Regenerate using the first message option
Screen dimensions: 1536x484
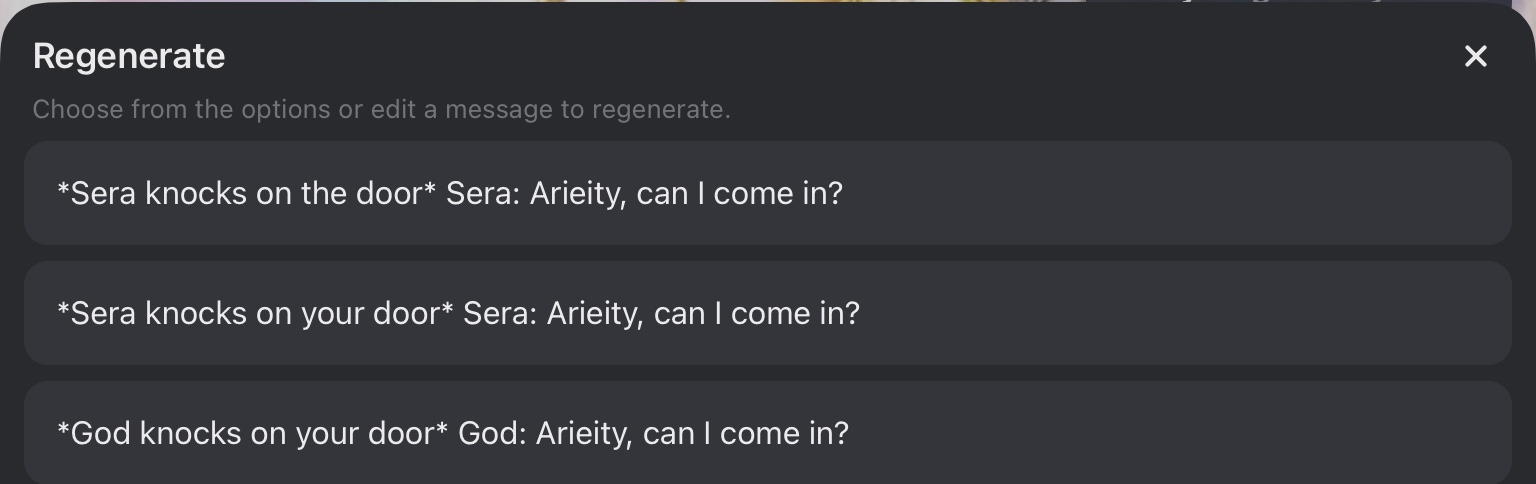767,193
